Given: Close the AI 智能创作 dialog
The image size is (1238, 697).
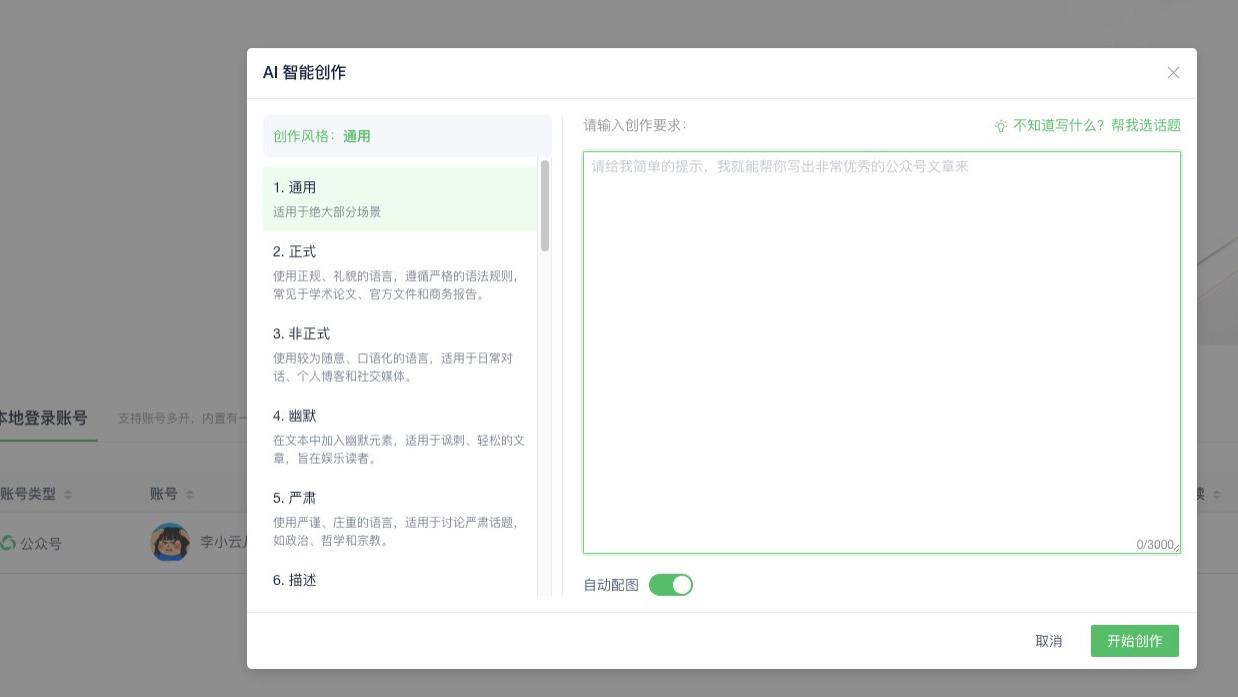Looking at the screenshot, I should 1173,72.
